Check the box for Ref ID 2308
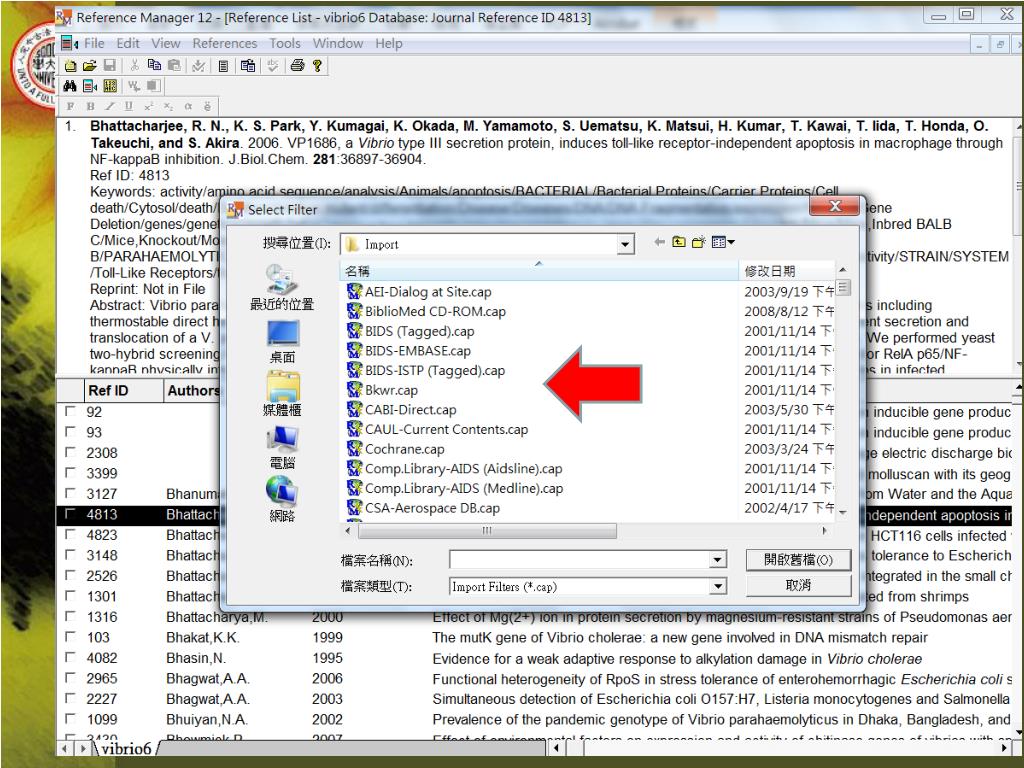The image size is (1024, 768). coord(70,453)
